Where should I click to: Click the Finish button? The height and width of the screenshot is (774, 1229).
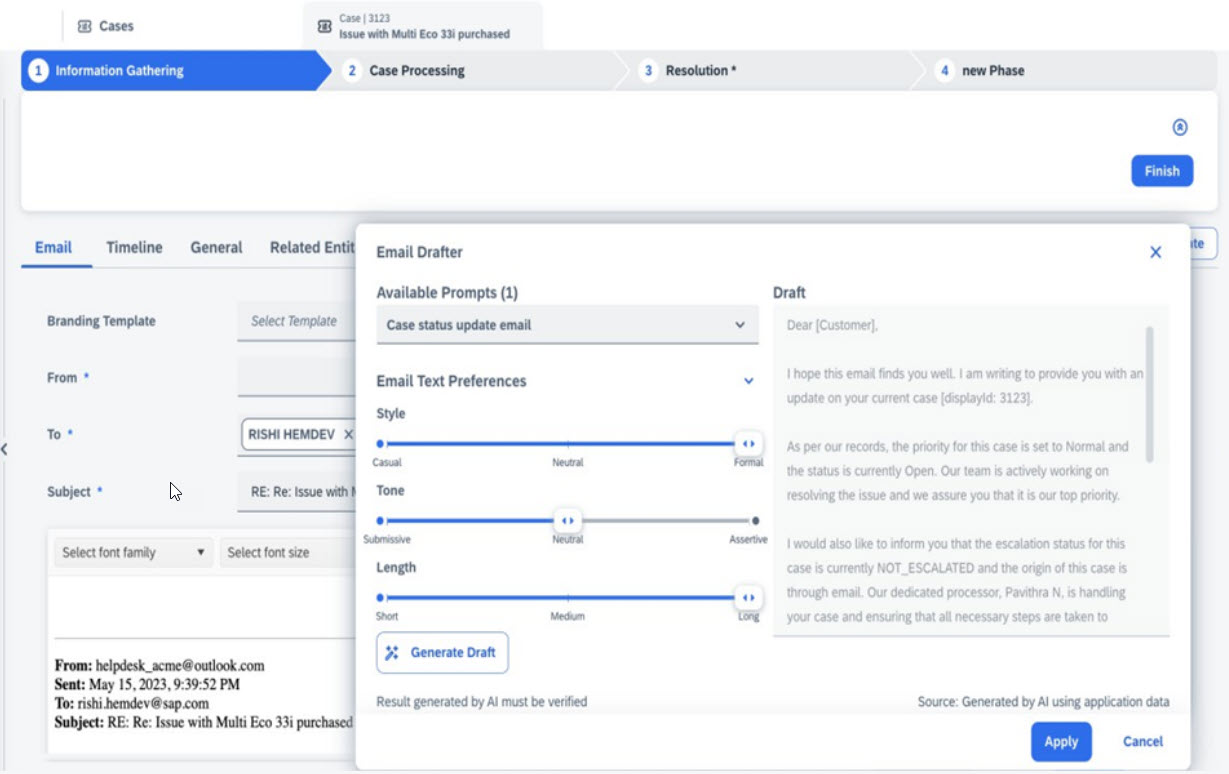click(x=1162, y=171)
